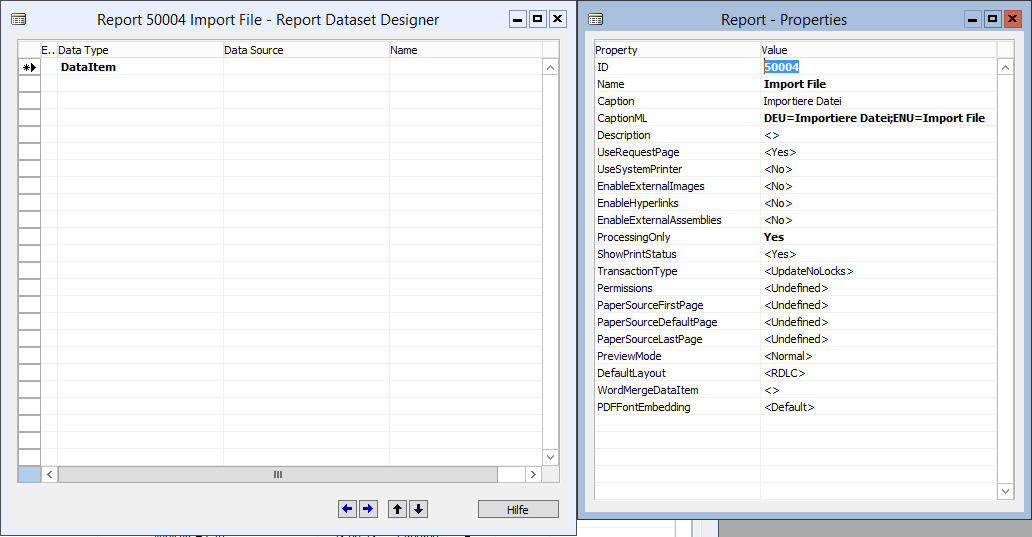
Task: Move row up with up arrow button
Action: [x=398, y=509]
